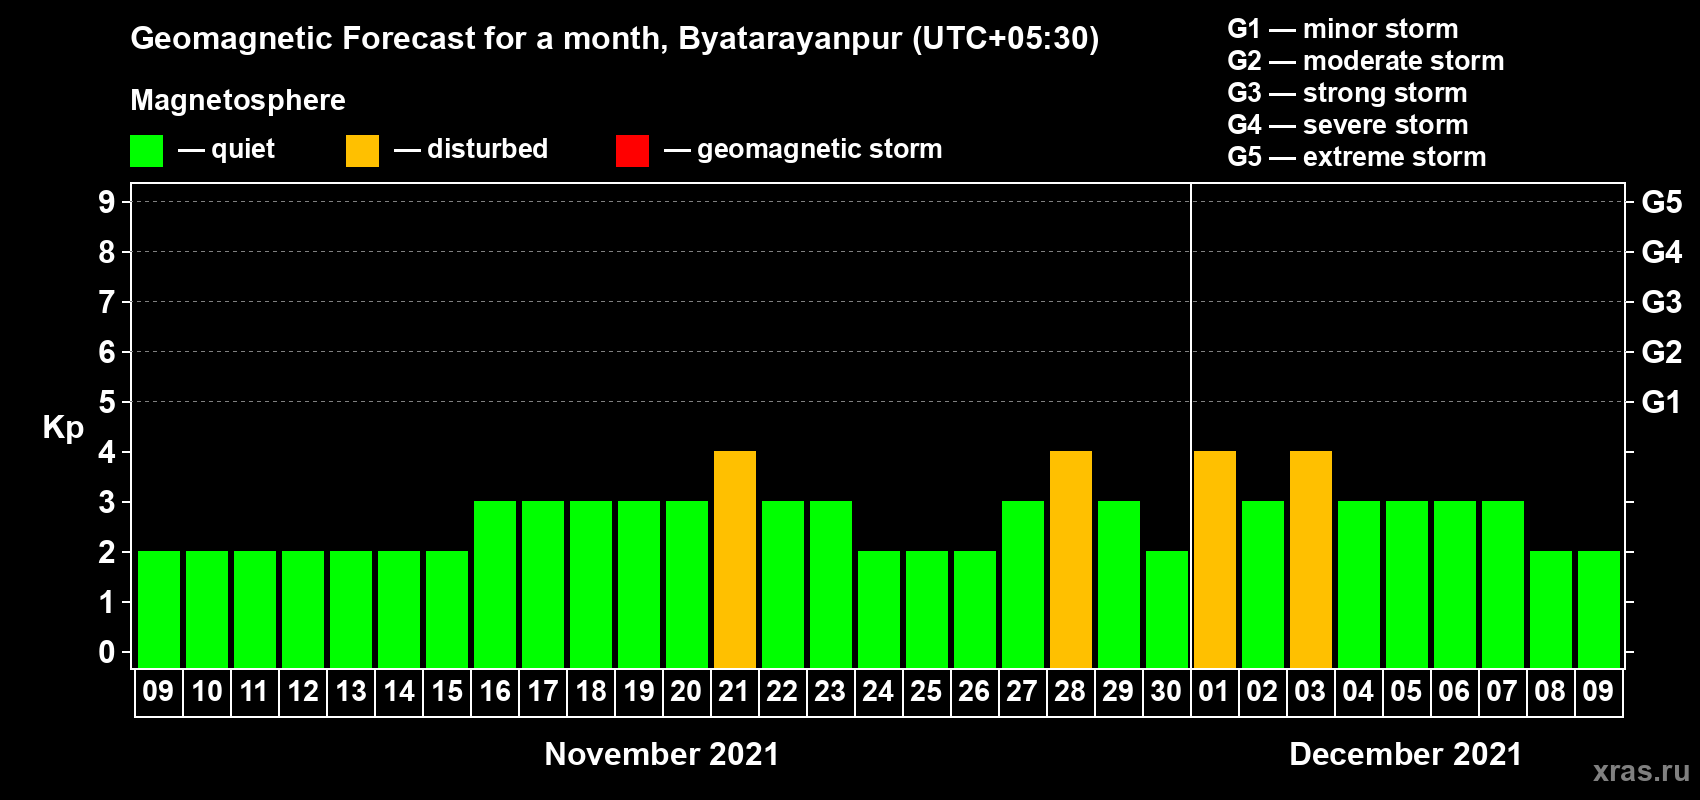The width and height of the screenshot is (1700, 800).
Task: Click date label 18 under November
Action: coord(591,692)
